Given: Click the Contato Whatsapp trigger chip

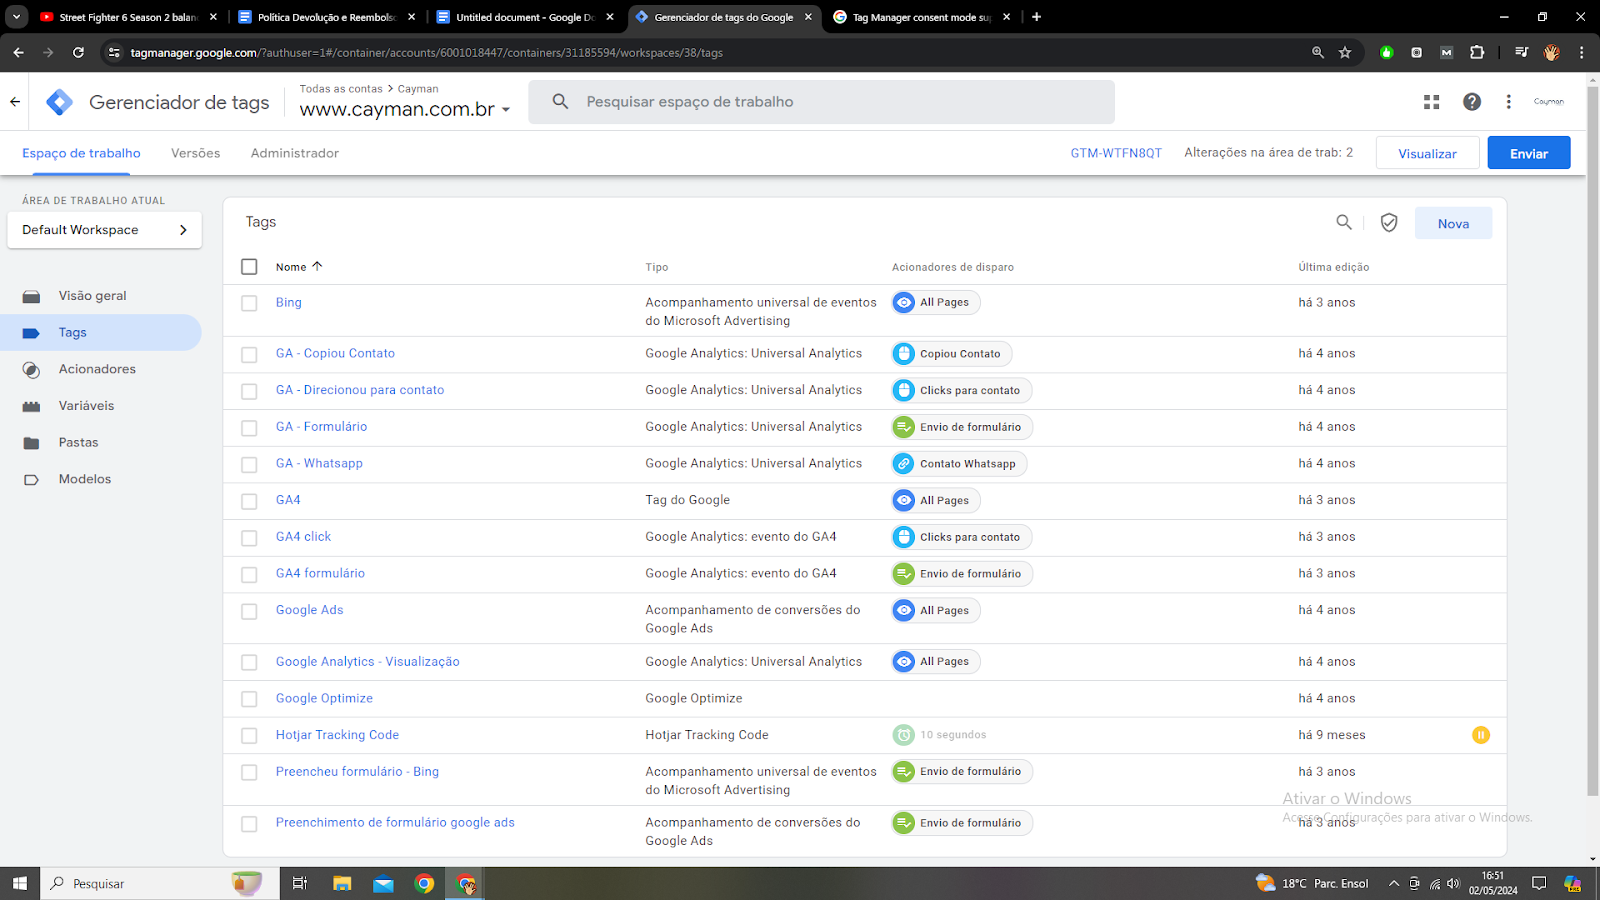Looking at the screenshot, I should (x=959, y=464).
